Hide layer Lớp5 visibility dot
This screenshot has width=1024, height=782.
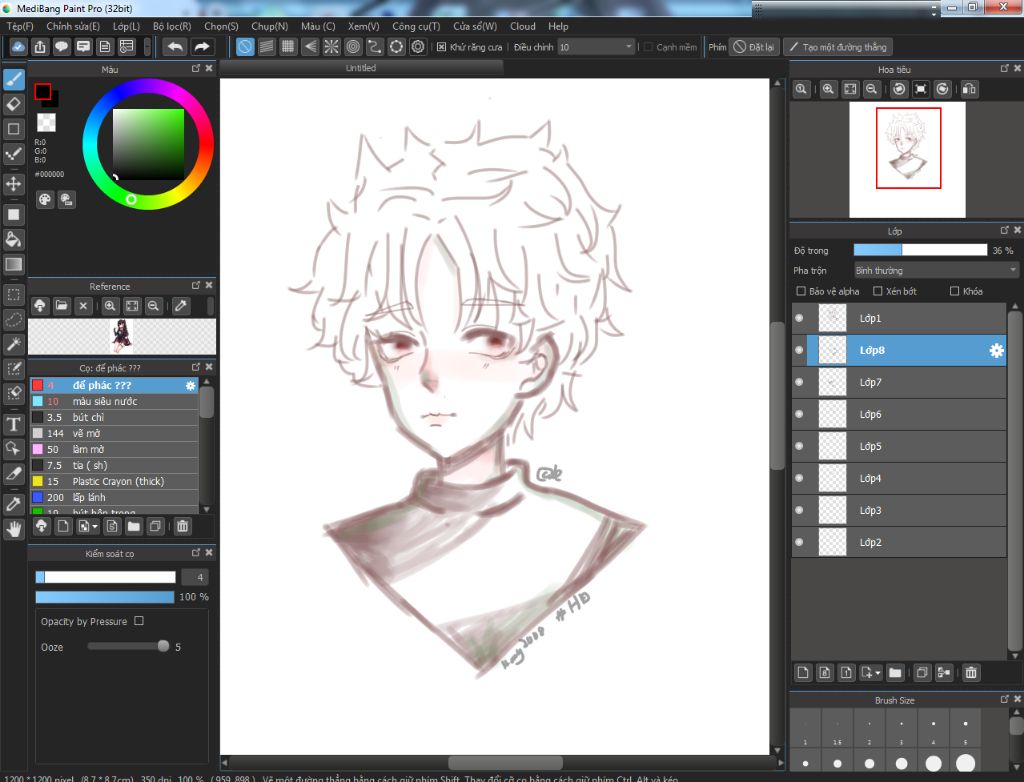click(799, 446)
